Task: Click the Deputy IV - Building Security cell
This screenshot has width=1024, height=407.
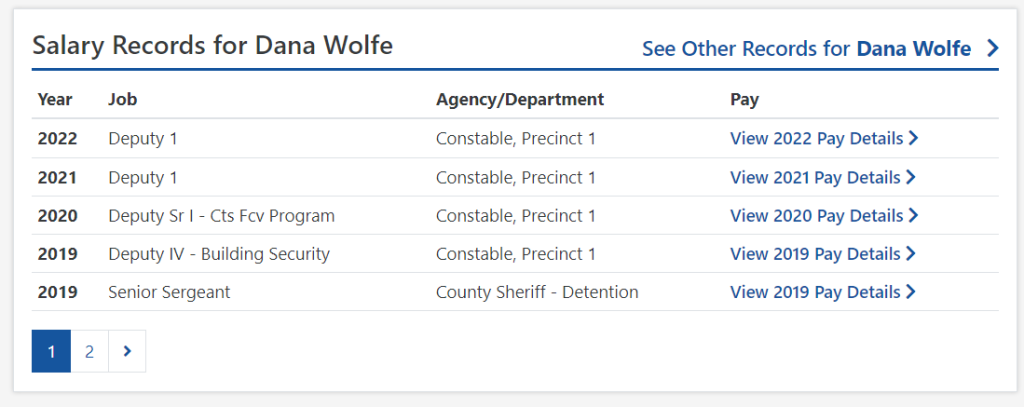Action: tap(219, 254)
